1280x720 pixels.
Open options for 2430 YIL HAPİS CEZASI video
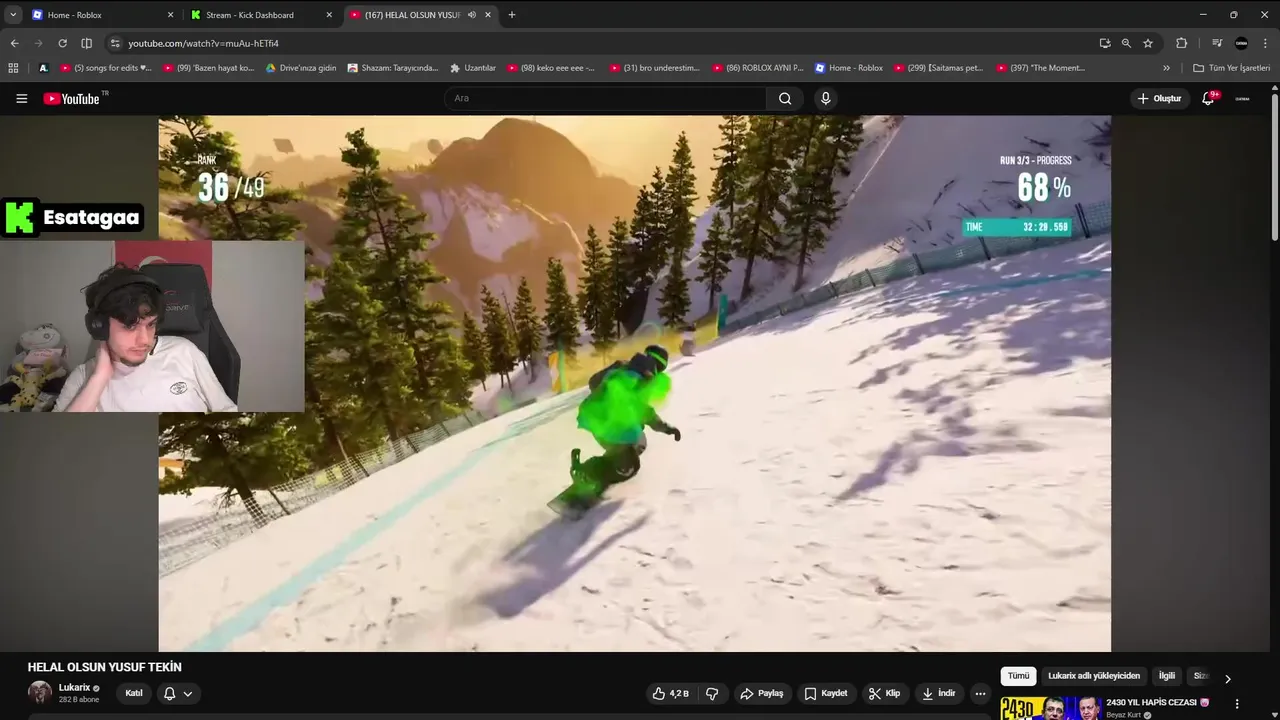[1237, 704]
